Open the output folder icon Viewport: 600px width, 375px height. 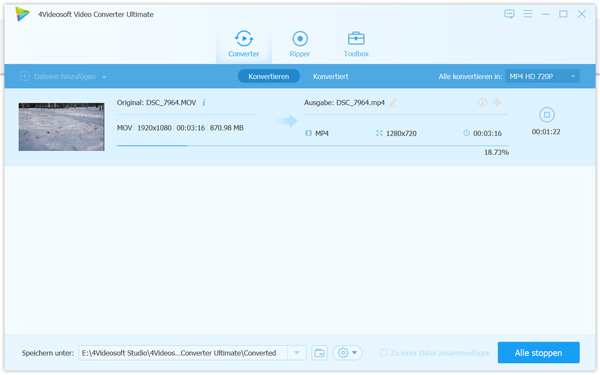[x=319, y=352]
